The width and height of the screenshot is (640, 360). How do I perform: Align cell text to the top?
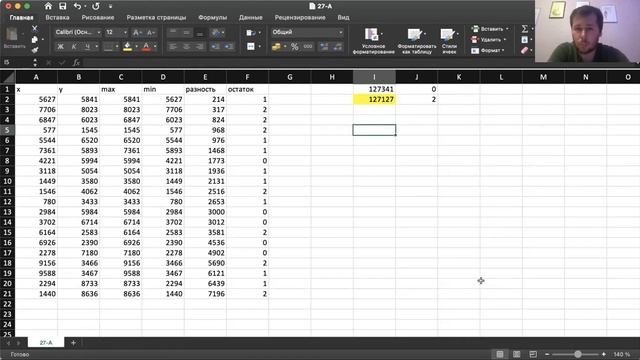(173, 32)
